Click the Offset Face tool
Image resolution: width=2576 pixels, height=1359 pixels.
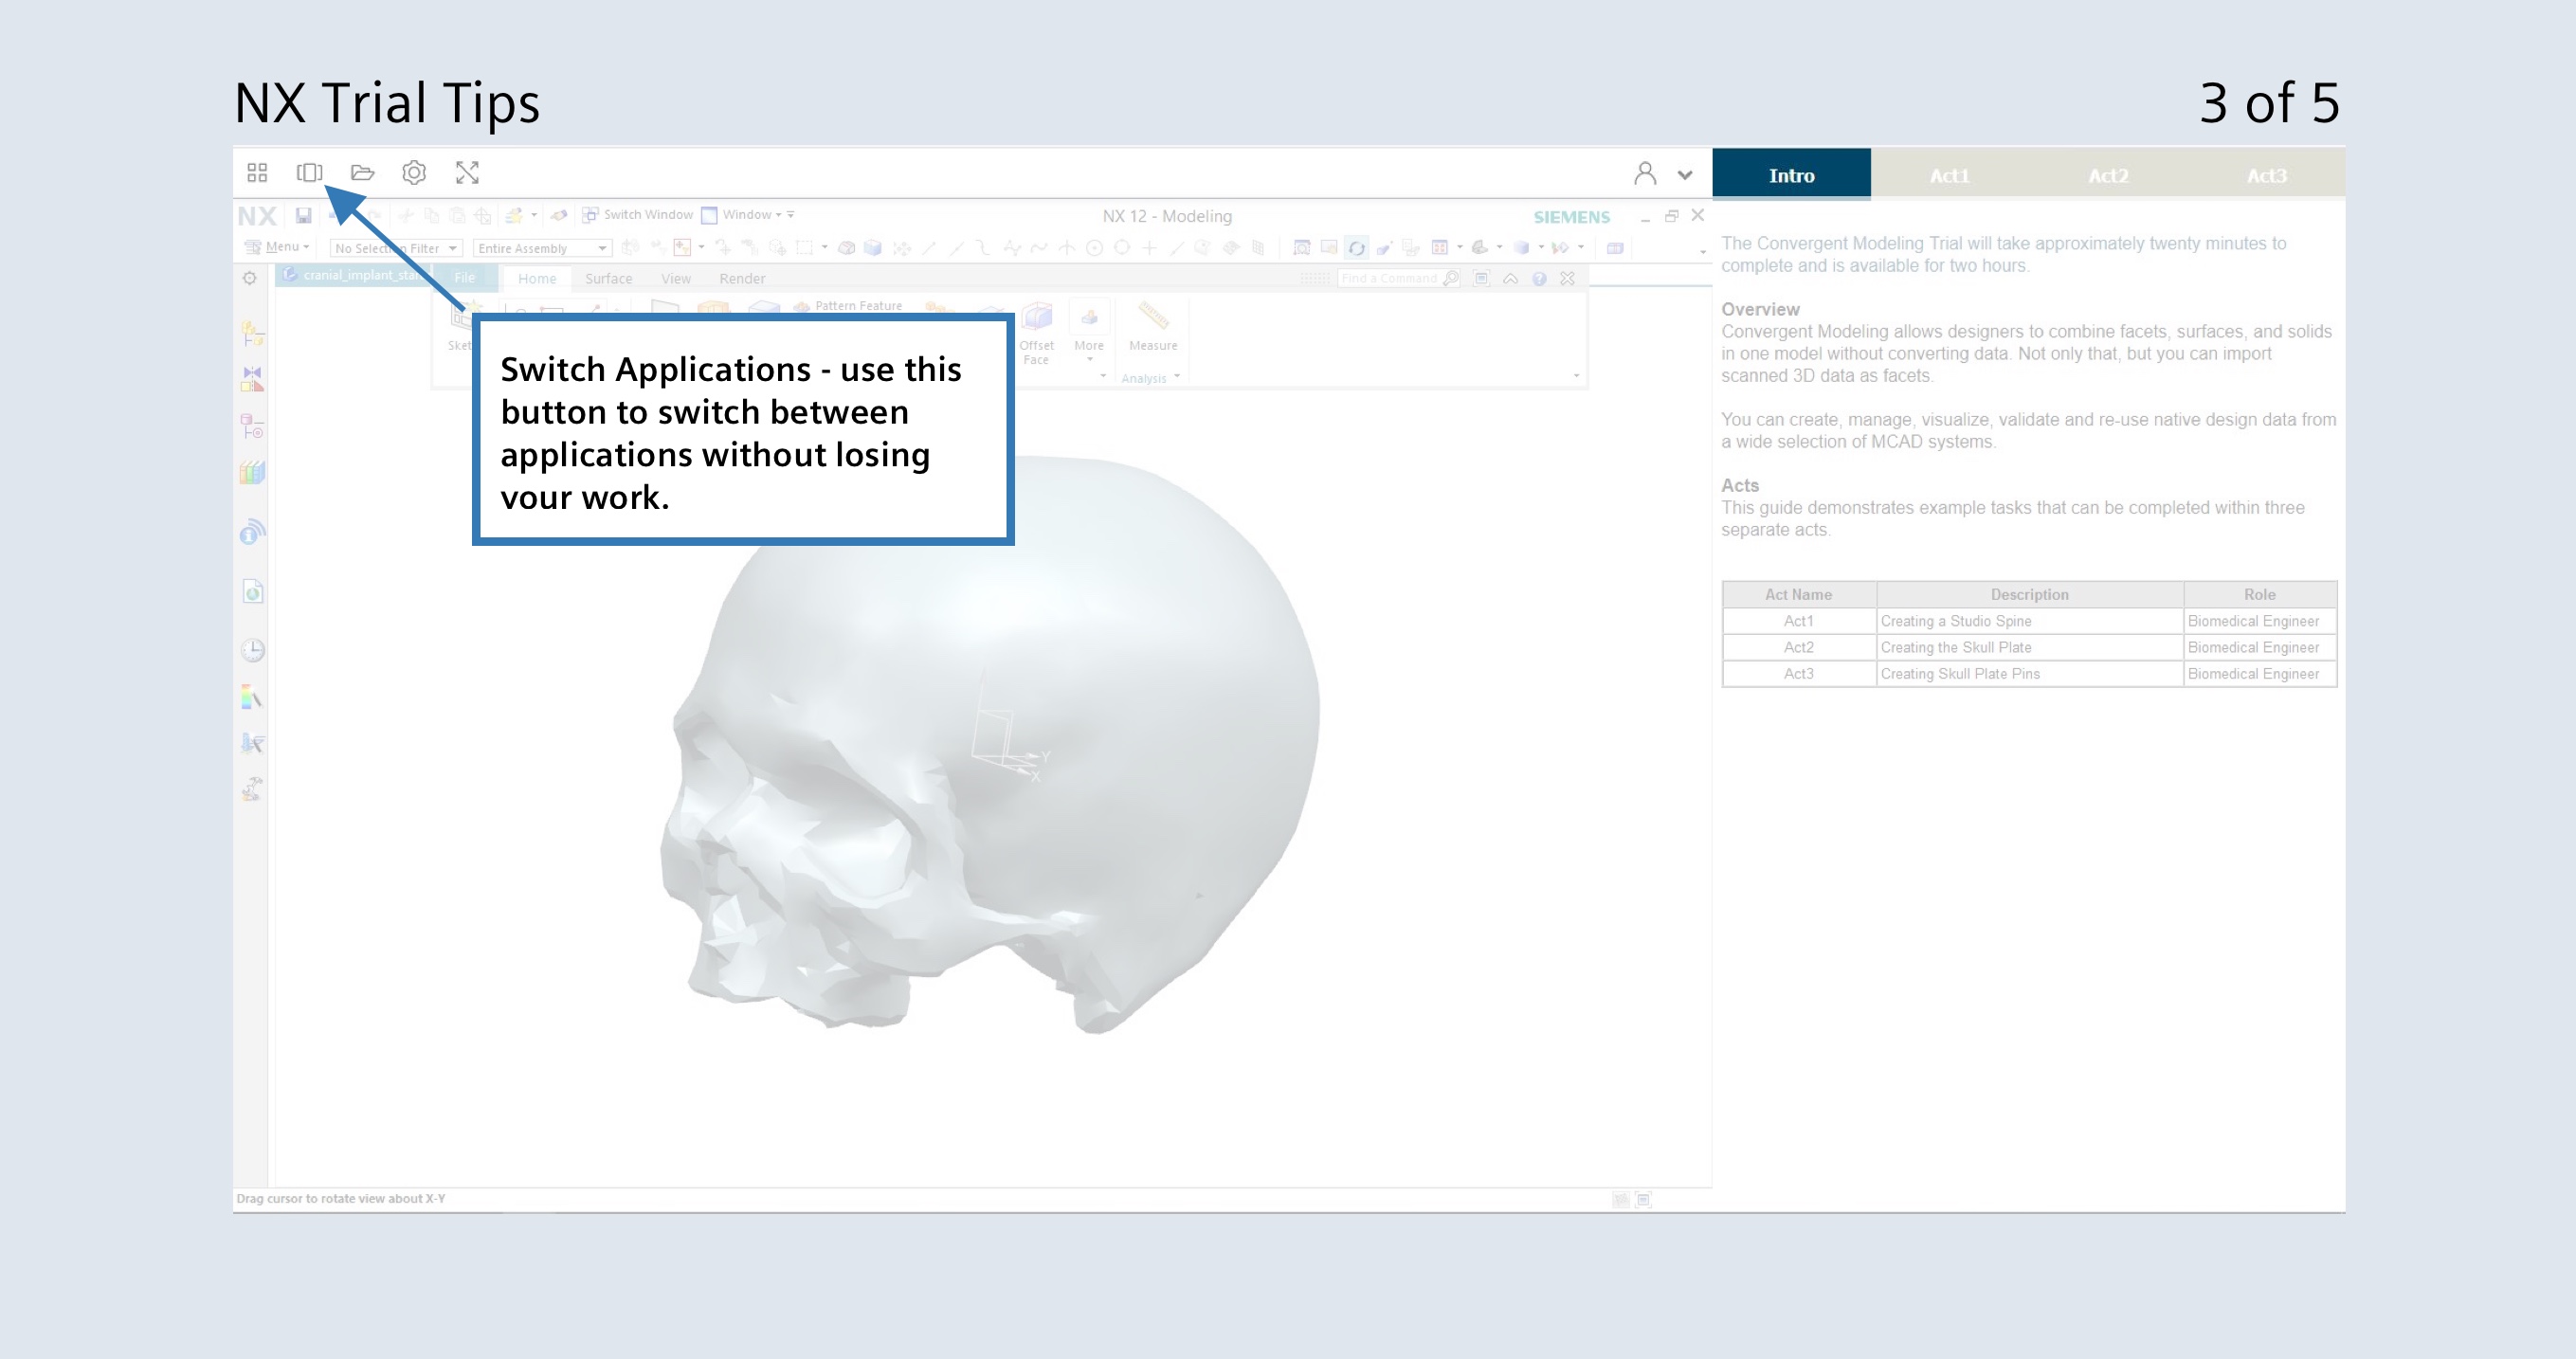1036,335
